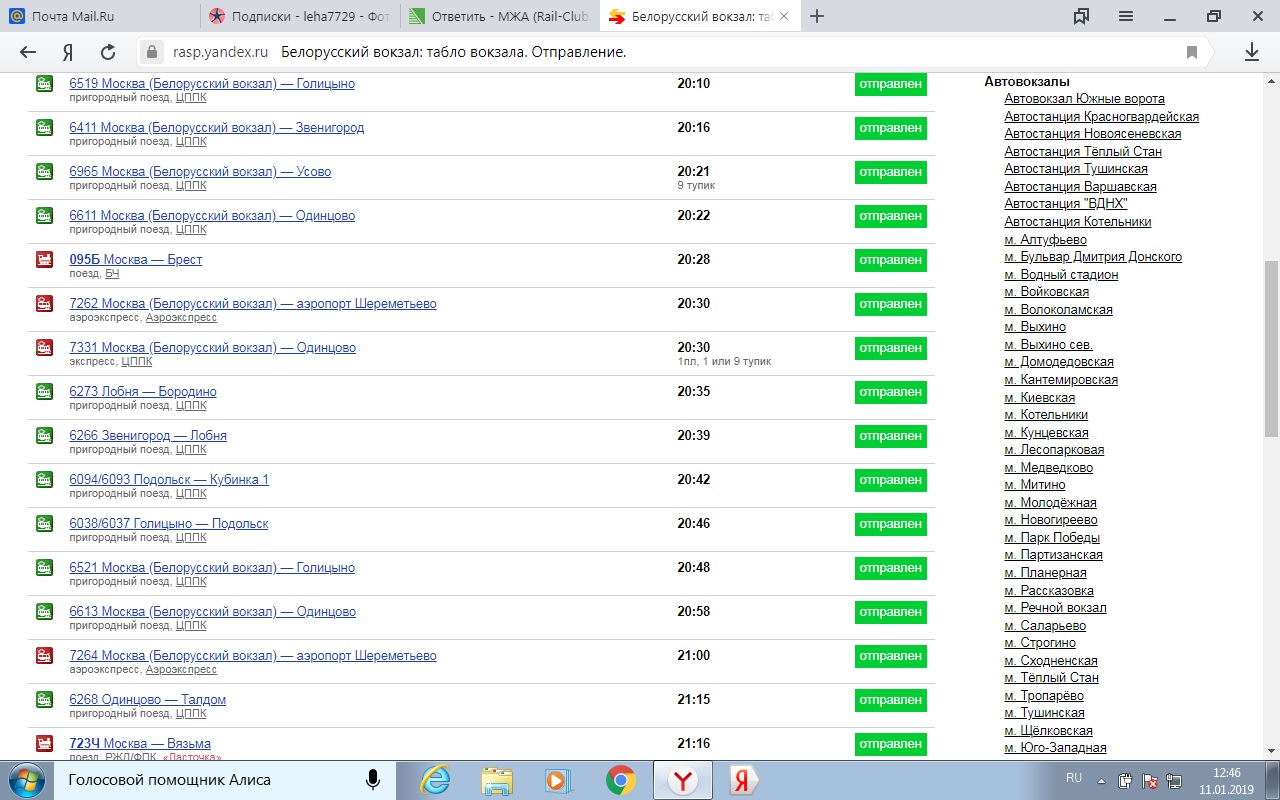Bookmark this page via address bar icon
The width and height of the screenshot is (1280, 800).
[1192, 52]
